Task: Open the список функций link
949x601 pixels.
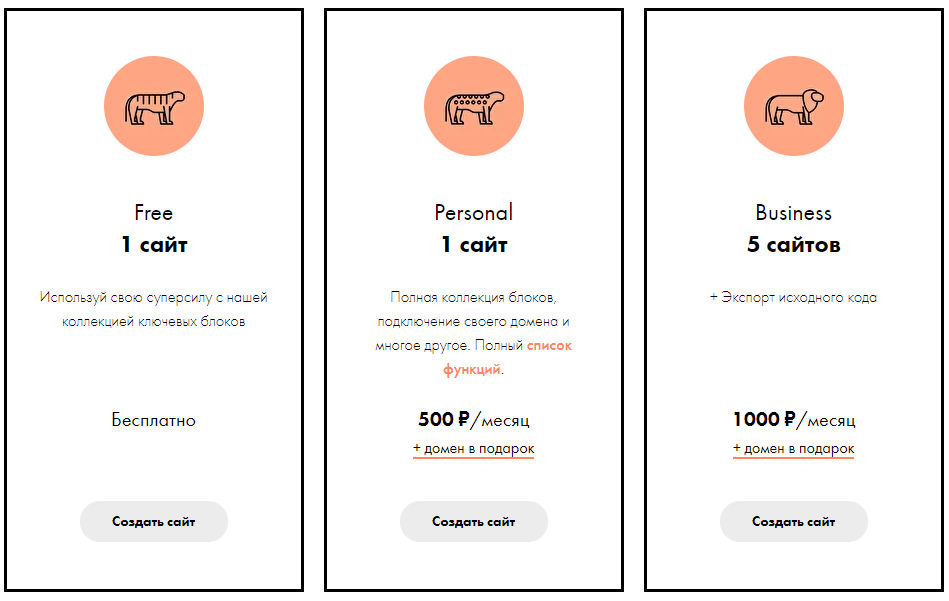Action: point(507,357)
